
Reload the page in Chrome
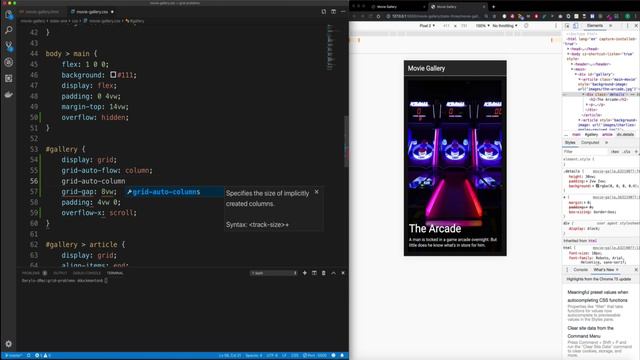[x=370, y=16]
